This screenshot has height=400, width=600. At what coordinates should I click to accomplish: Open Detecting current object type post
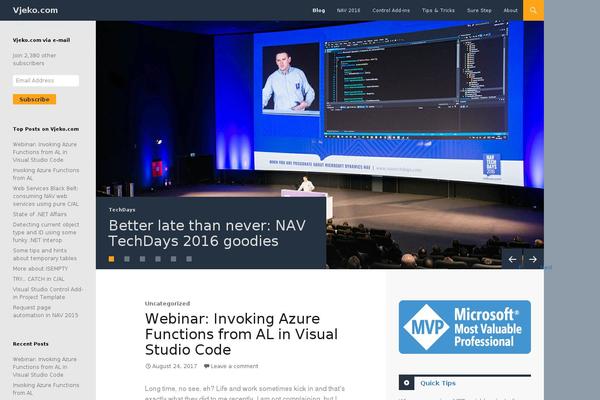[x=46, y=232]
